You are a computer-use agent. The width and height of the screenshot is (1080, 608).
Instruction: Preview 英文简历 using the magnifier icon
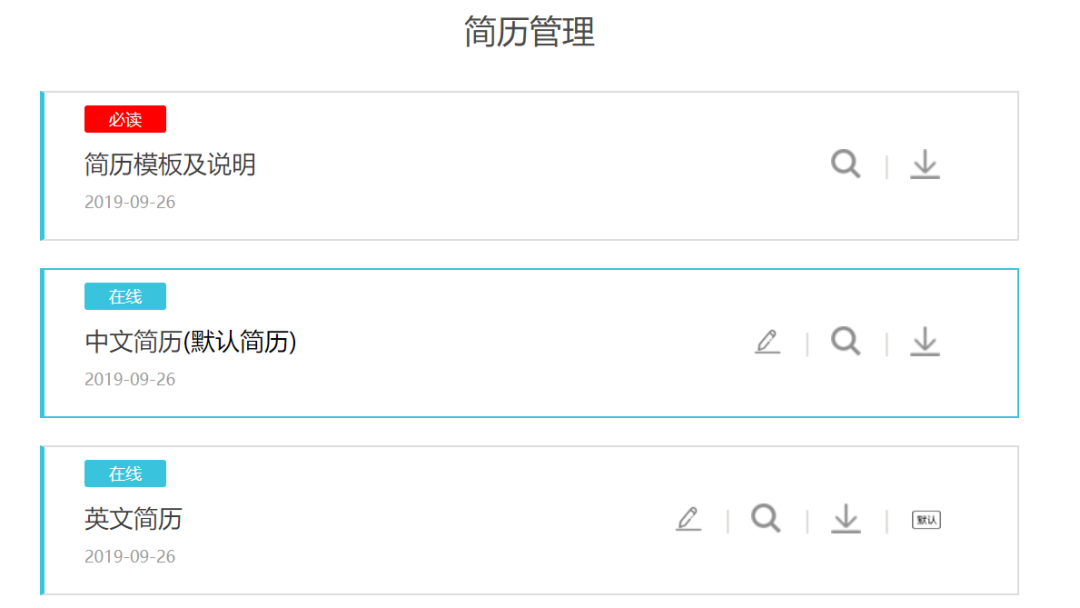766,518
